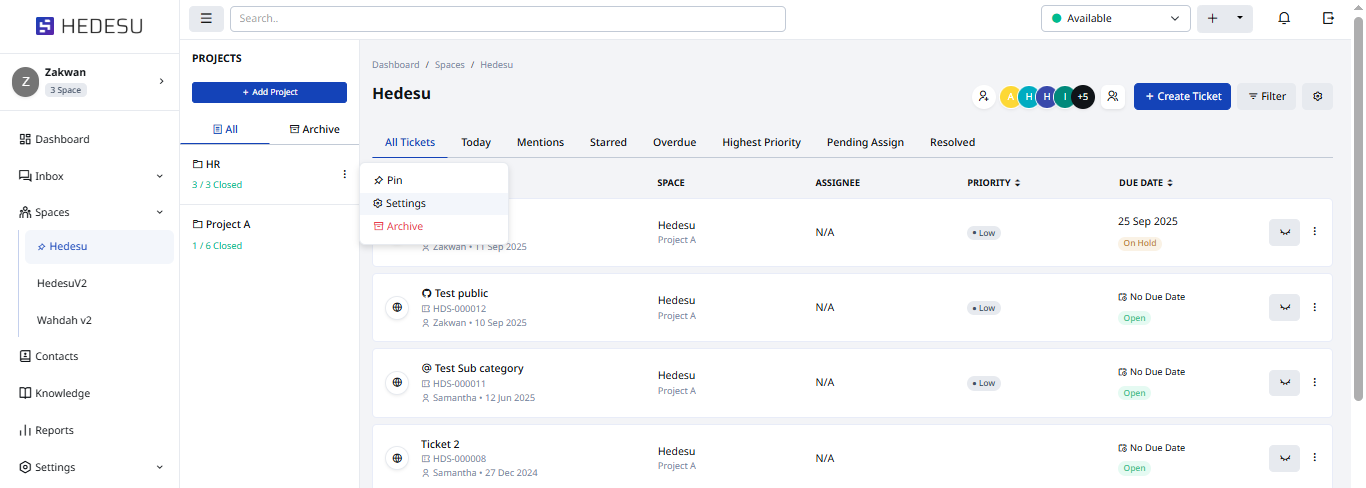Screen dimensions: 1366x488
Task: Click the add member icon before avatars
Action: (x=983, y=97)
